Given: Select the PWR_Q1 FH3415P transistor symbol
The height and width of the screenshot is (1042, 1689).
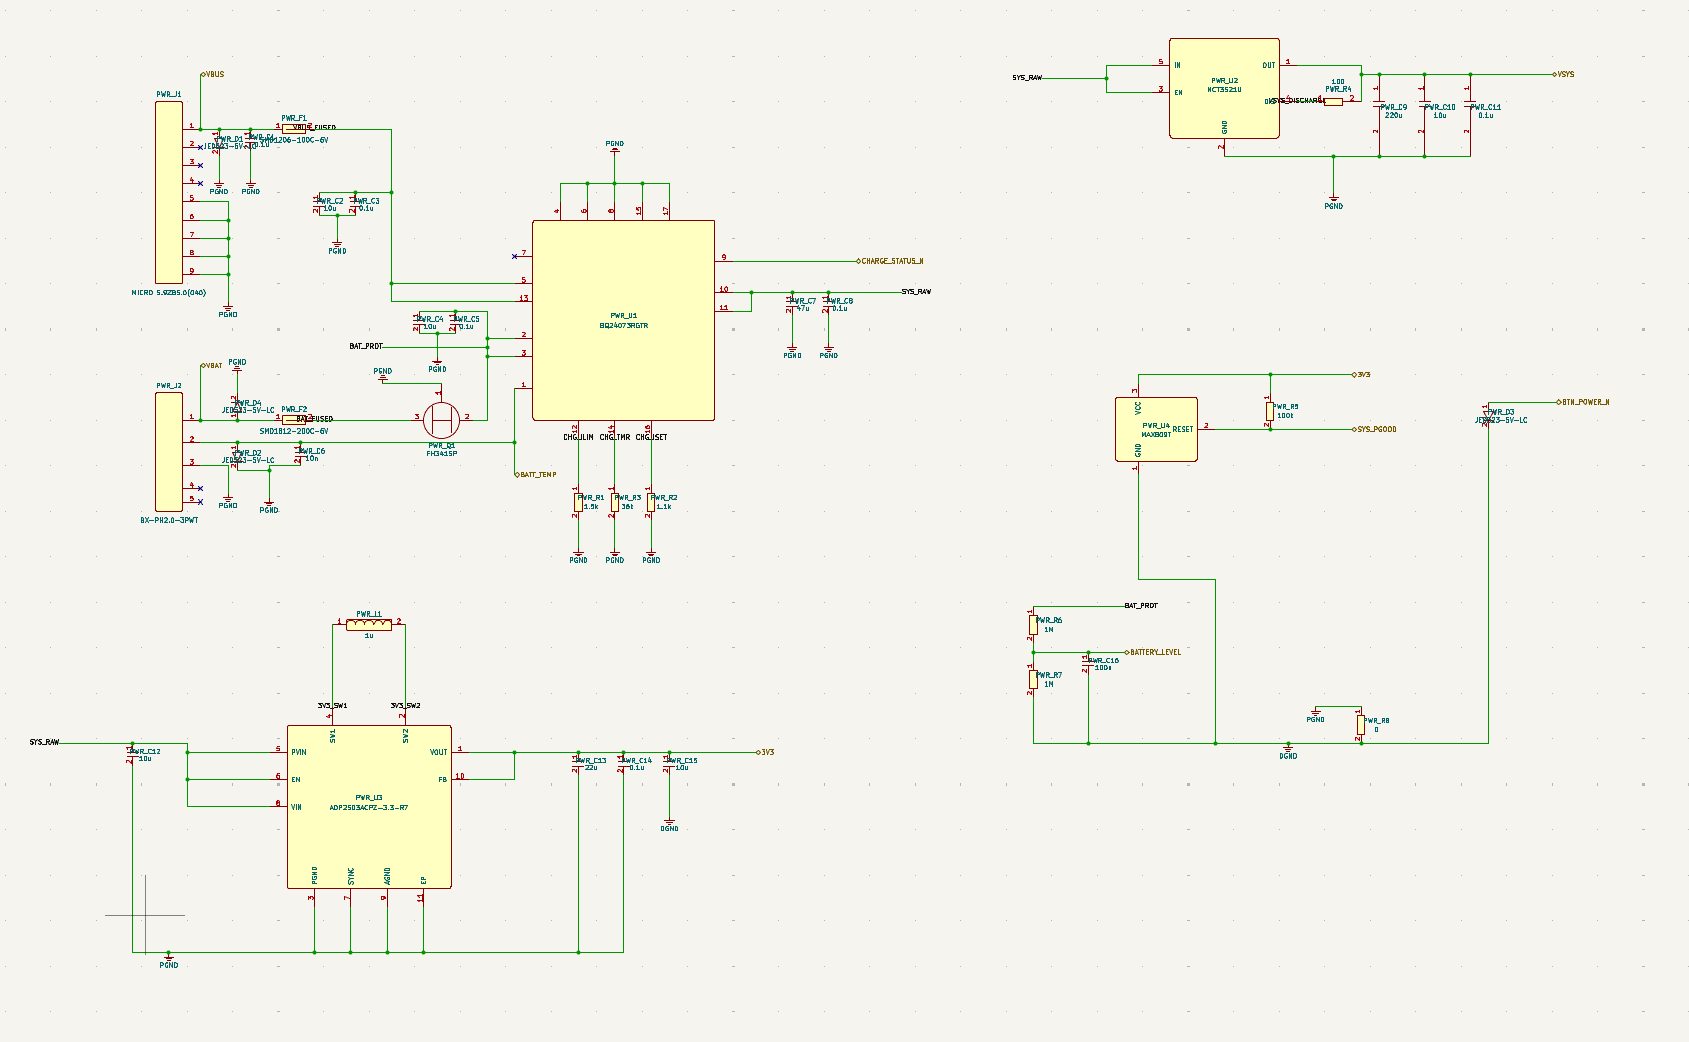Looking at the screenshot, I should click(441, 418).
